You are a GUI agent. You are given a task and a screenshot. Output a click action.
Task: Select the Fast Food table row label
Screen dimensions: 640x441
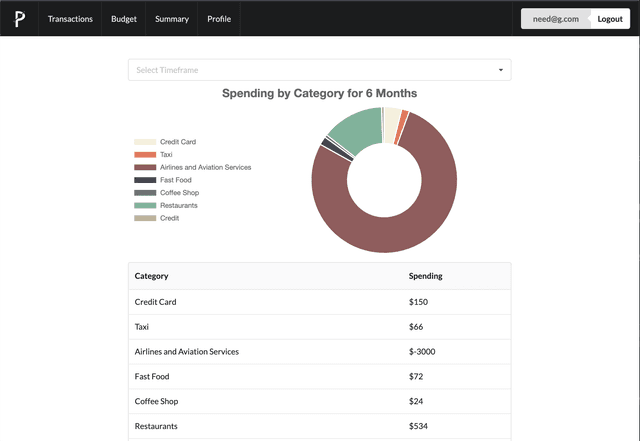152,376
